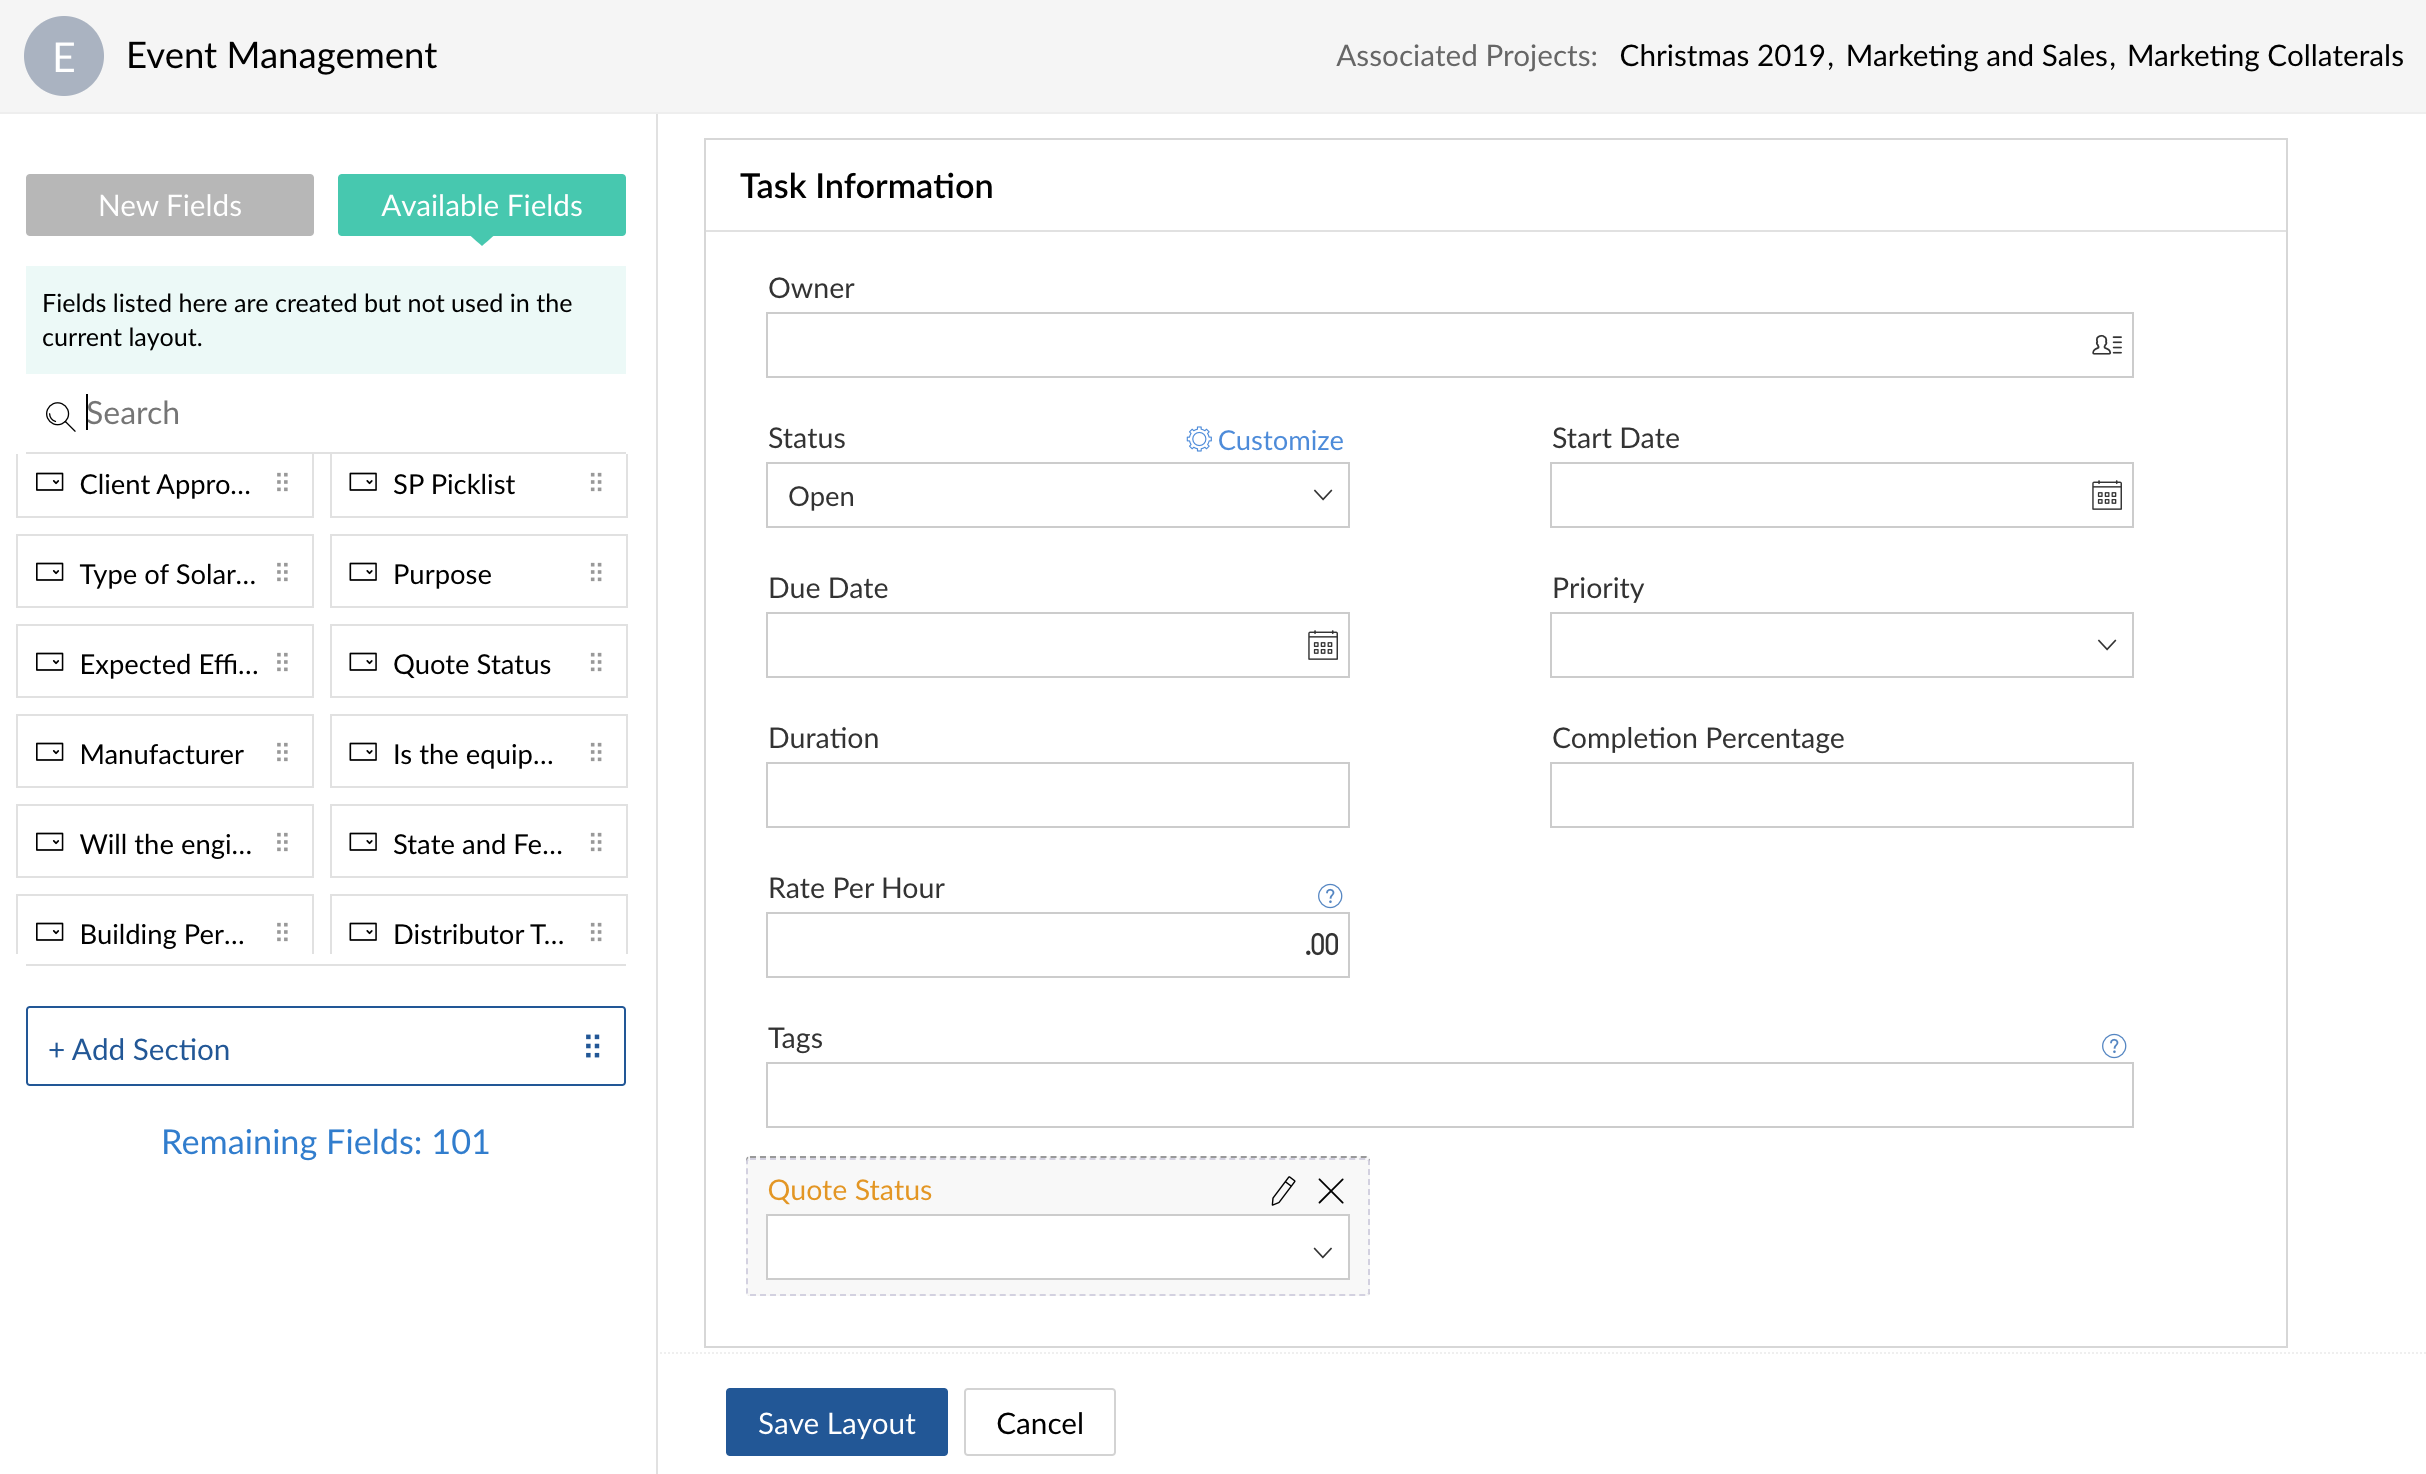Grab the SP Picklist drag handle

click(x=596, y=483)
